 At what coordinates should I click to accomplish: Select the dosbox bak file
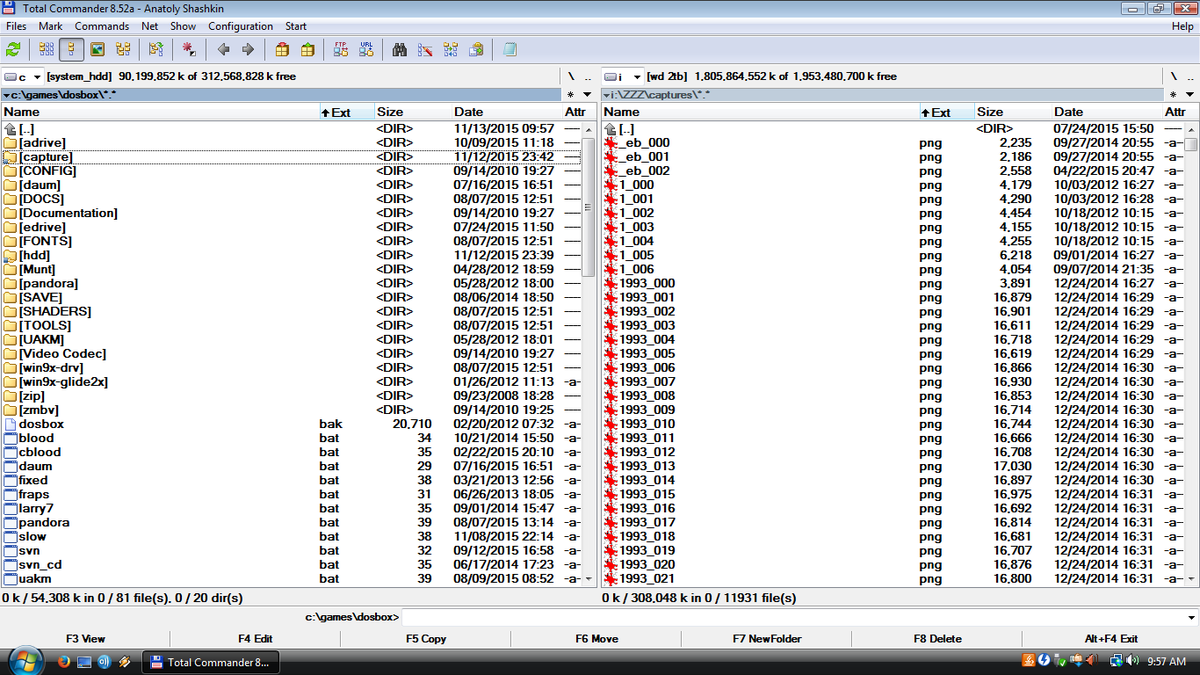tap(291, 424)
